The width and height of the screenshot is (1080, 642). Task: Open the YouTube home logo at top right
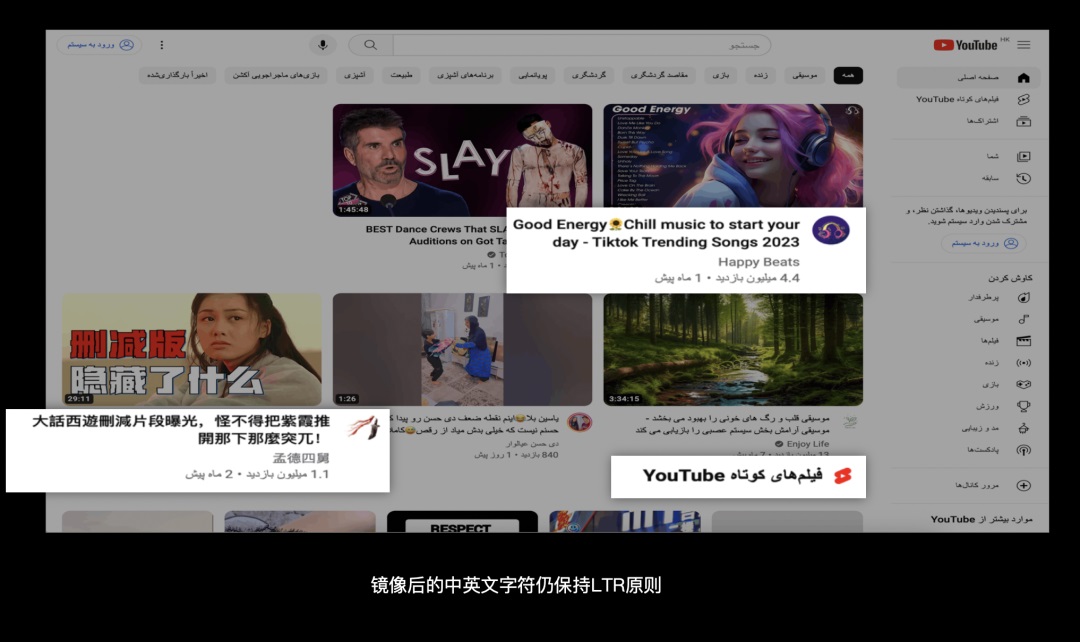[963, 44]
